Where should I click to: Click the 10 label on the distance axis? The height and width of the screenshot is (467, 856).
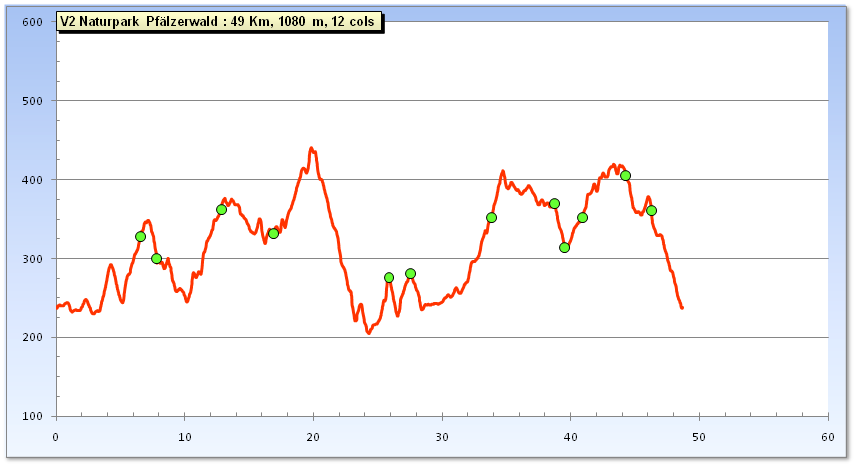[185, 437]
